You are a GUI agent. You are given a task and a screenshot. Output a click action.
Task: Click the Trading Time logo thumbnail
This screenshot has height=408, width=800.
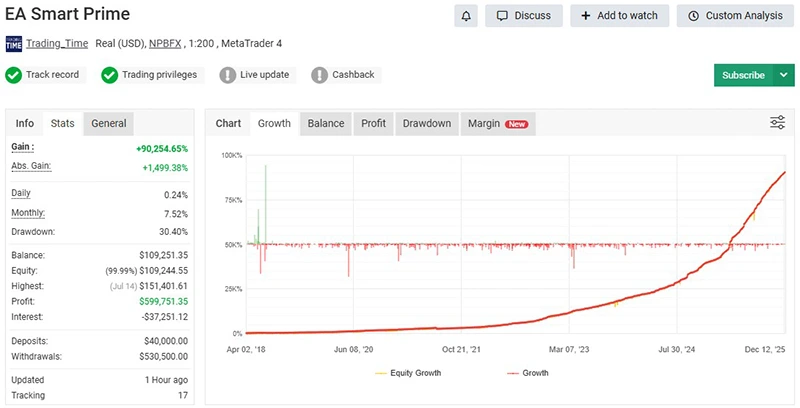[x=14, y=44]
